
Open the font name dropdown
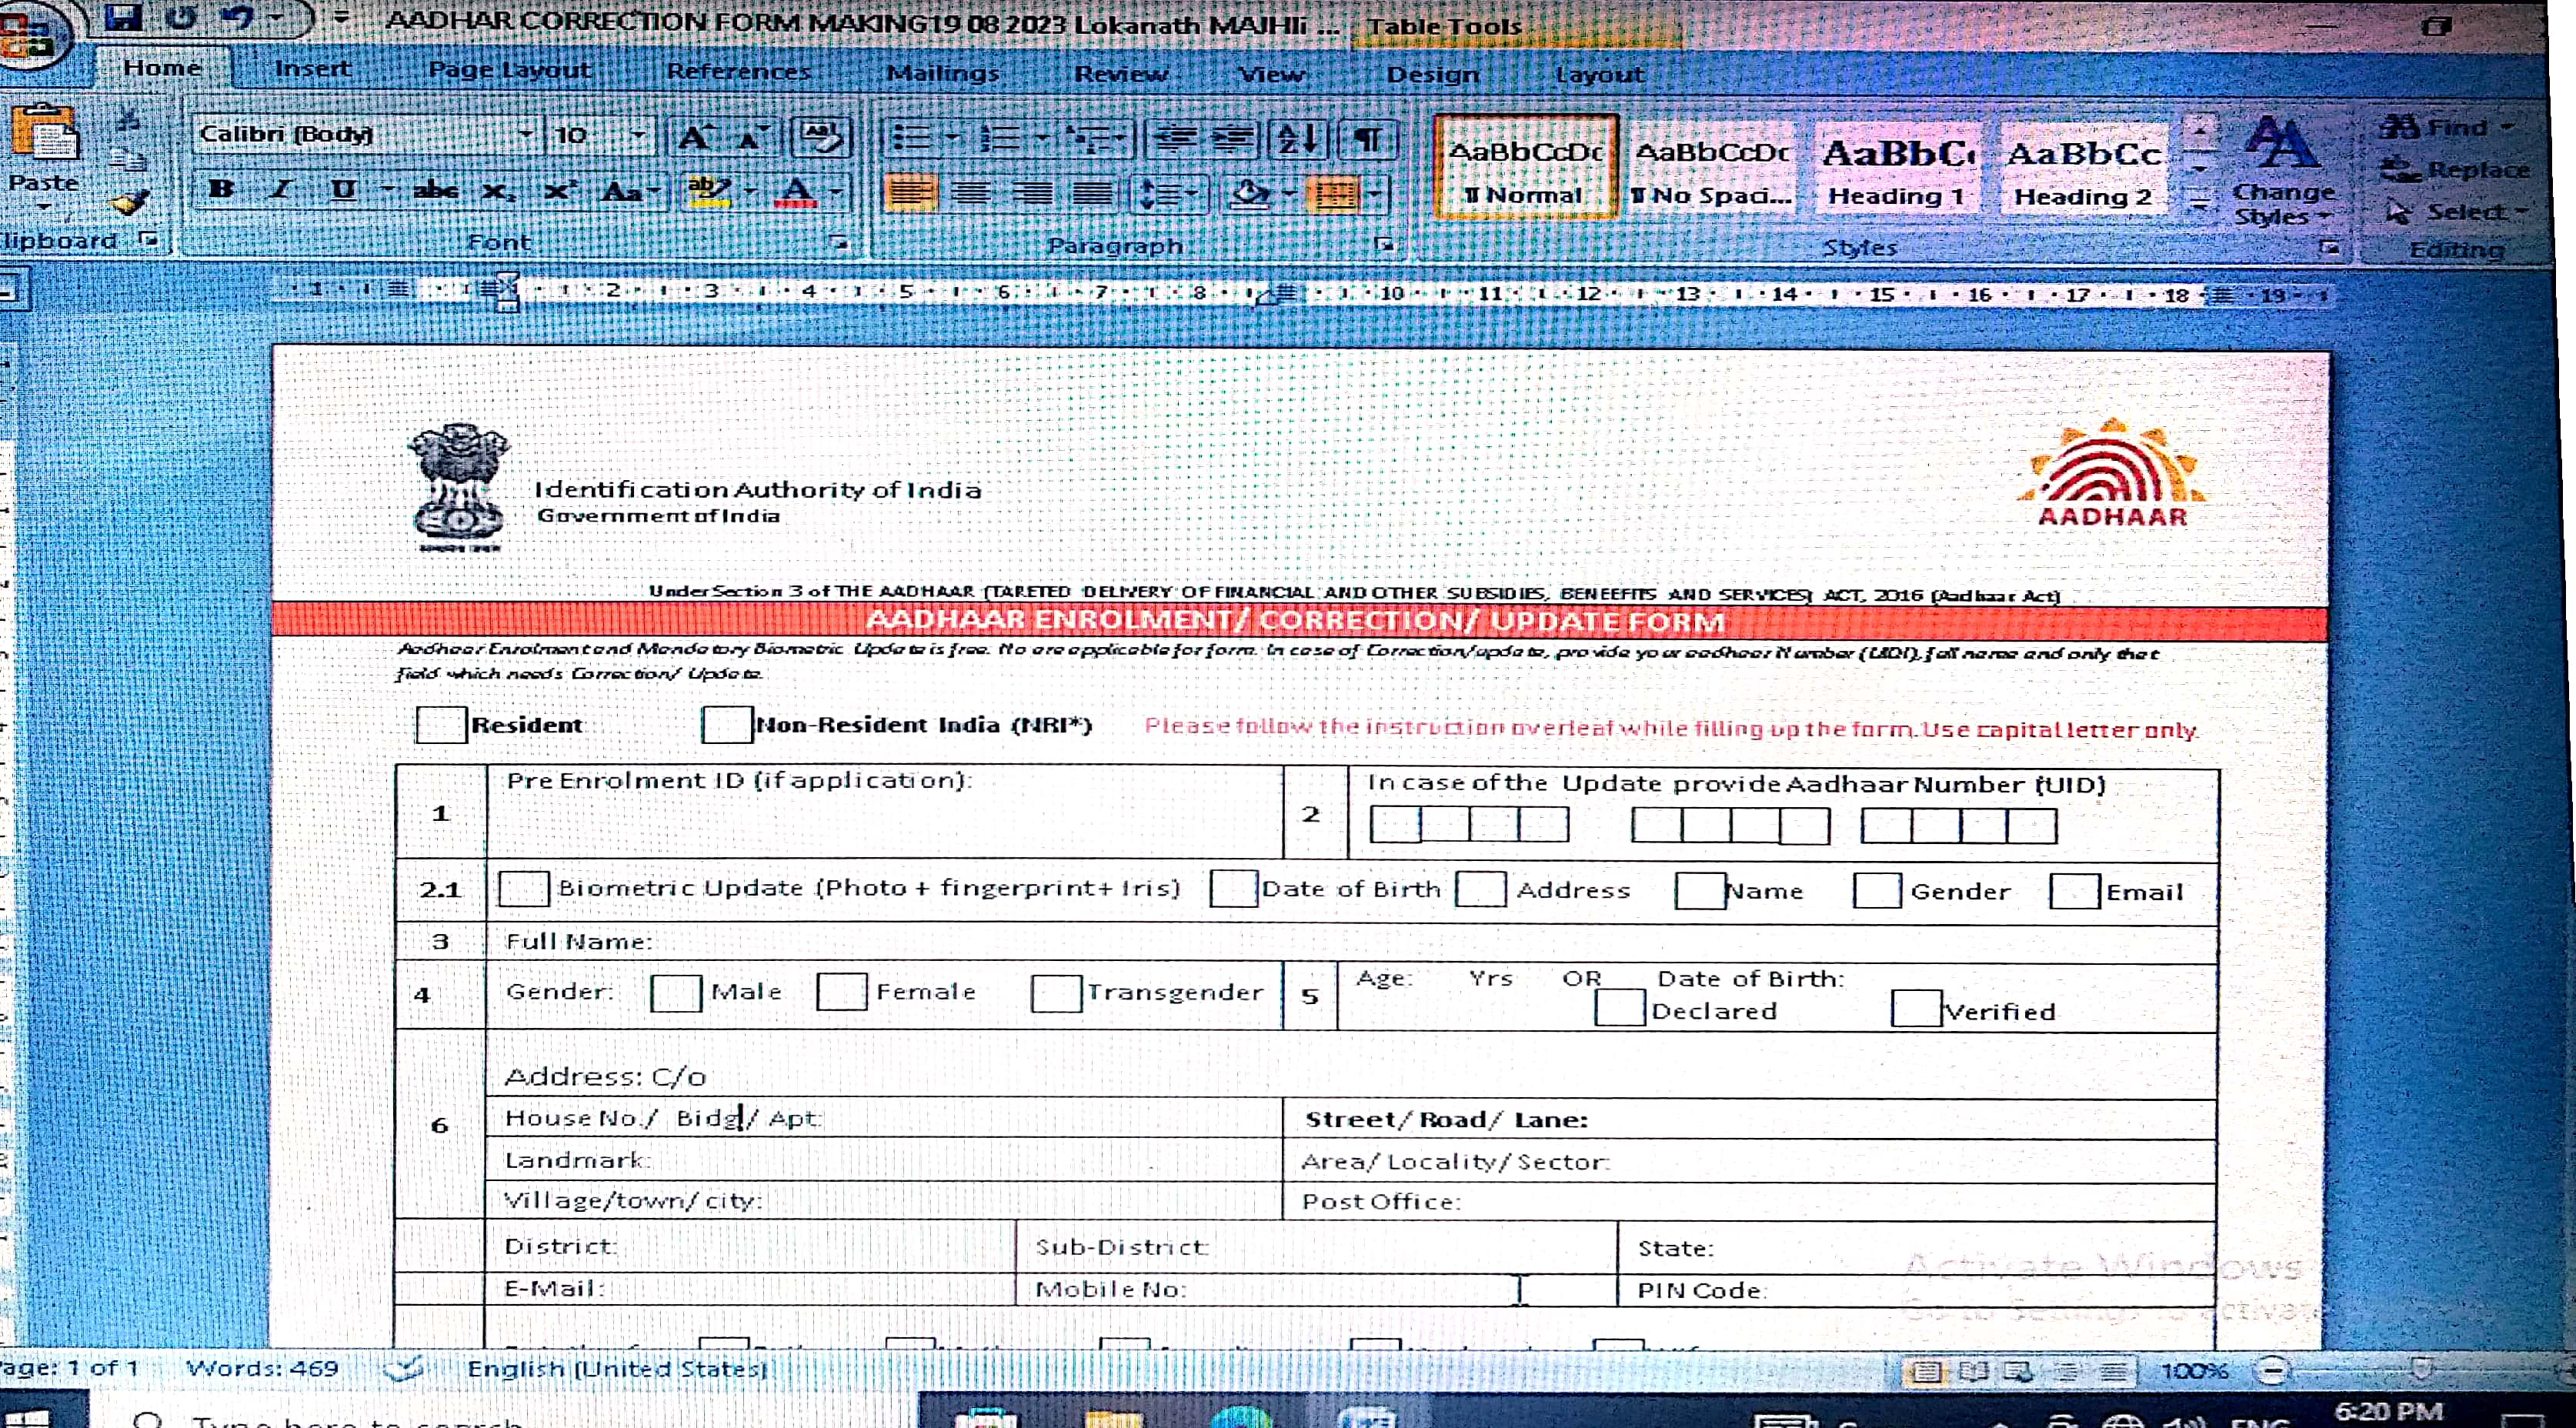pos(525,134)
